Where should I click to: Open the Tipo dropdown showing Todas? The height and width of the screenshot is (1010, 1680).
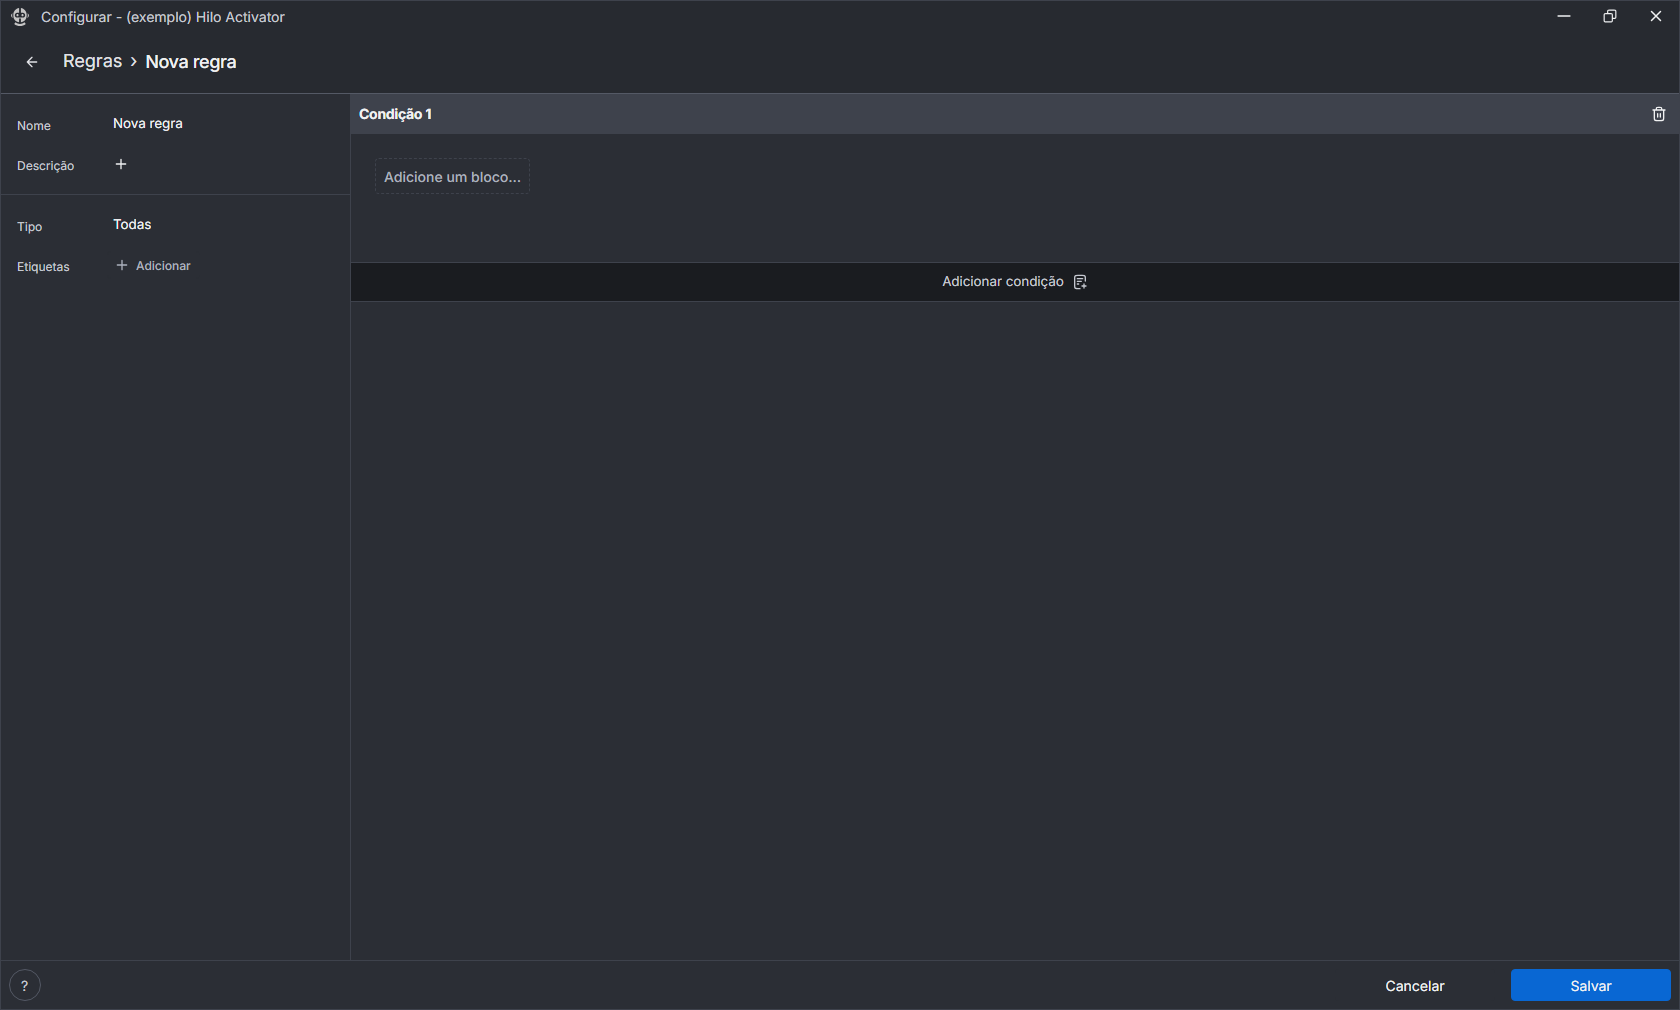[x=132, y=225]
